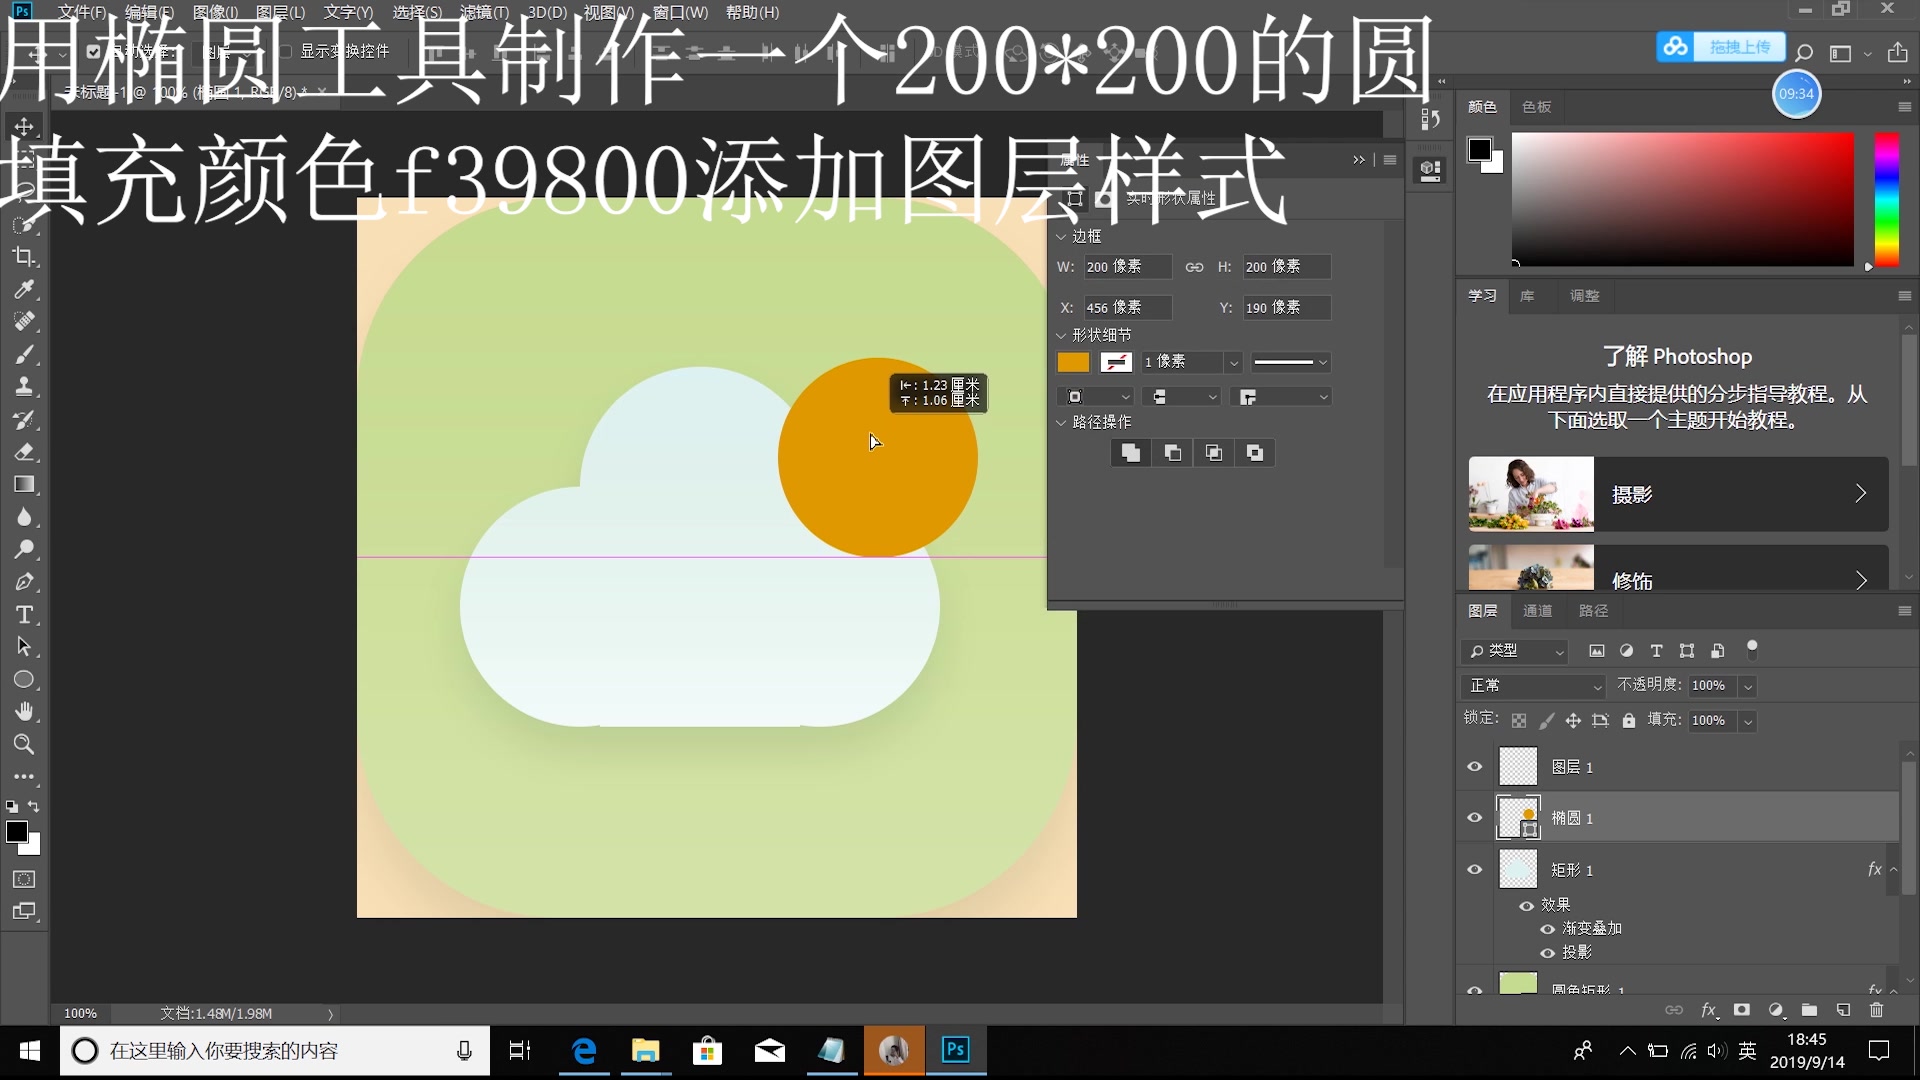
Task: Collapse the 路径操作 section
Action: pyautogui.click(x=1062, y=422)
